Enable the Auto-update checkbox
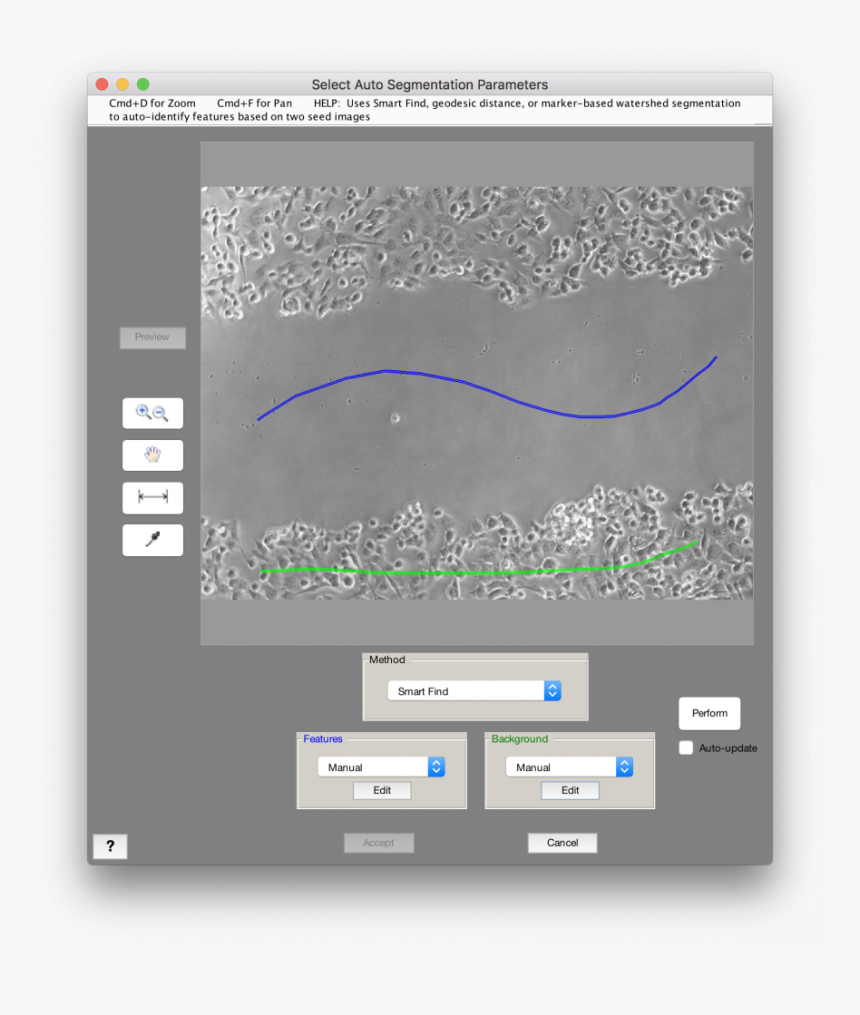This screenshot has width=860, height=1015. (686, 747)
